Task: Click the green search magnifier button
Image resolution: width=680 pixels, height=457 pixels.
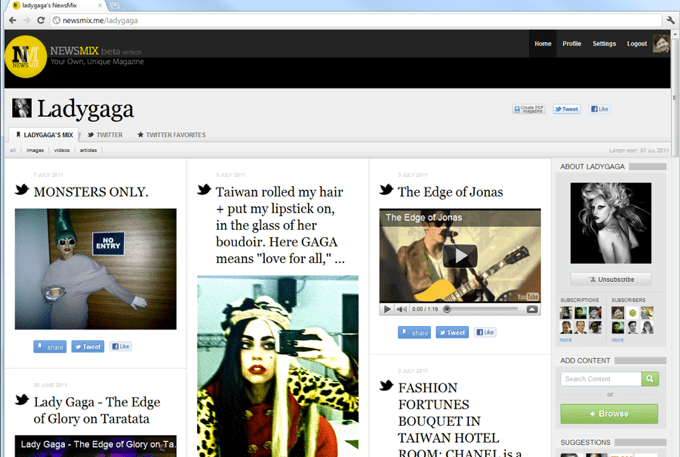Action: (650, 379)
